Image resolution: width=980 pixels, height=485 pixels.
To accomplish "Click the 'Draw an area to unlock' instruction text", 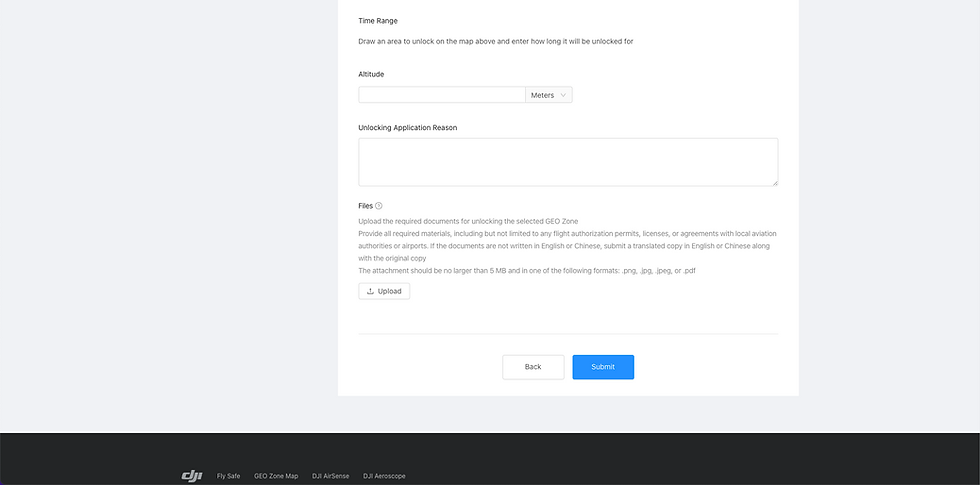I will pos(496,42).
